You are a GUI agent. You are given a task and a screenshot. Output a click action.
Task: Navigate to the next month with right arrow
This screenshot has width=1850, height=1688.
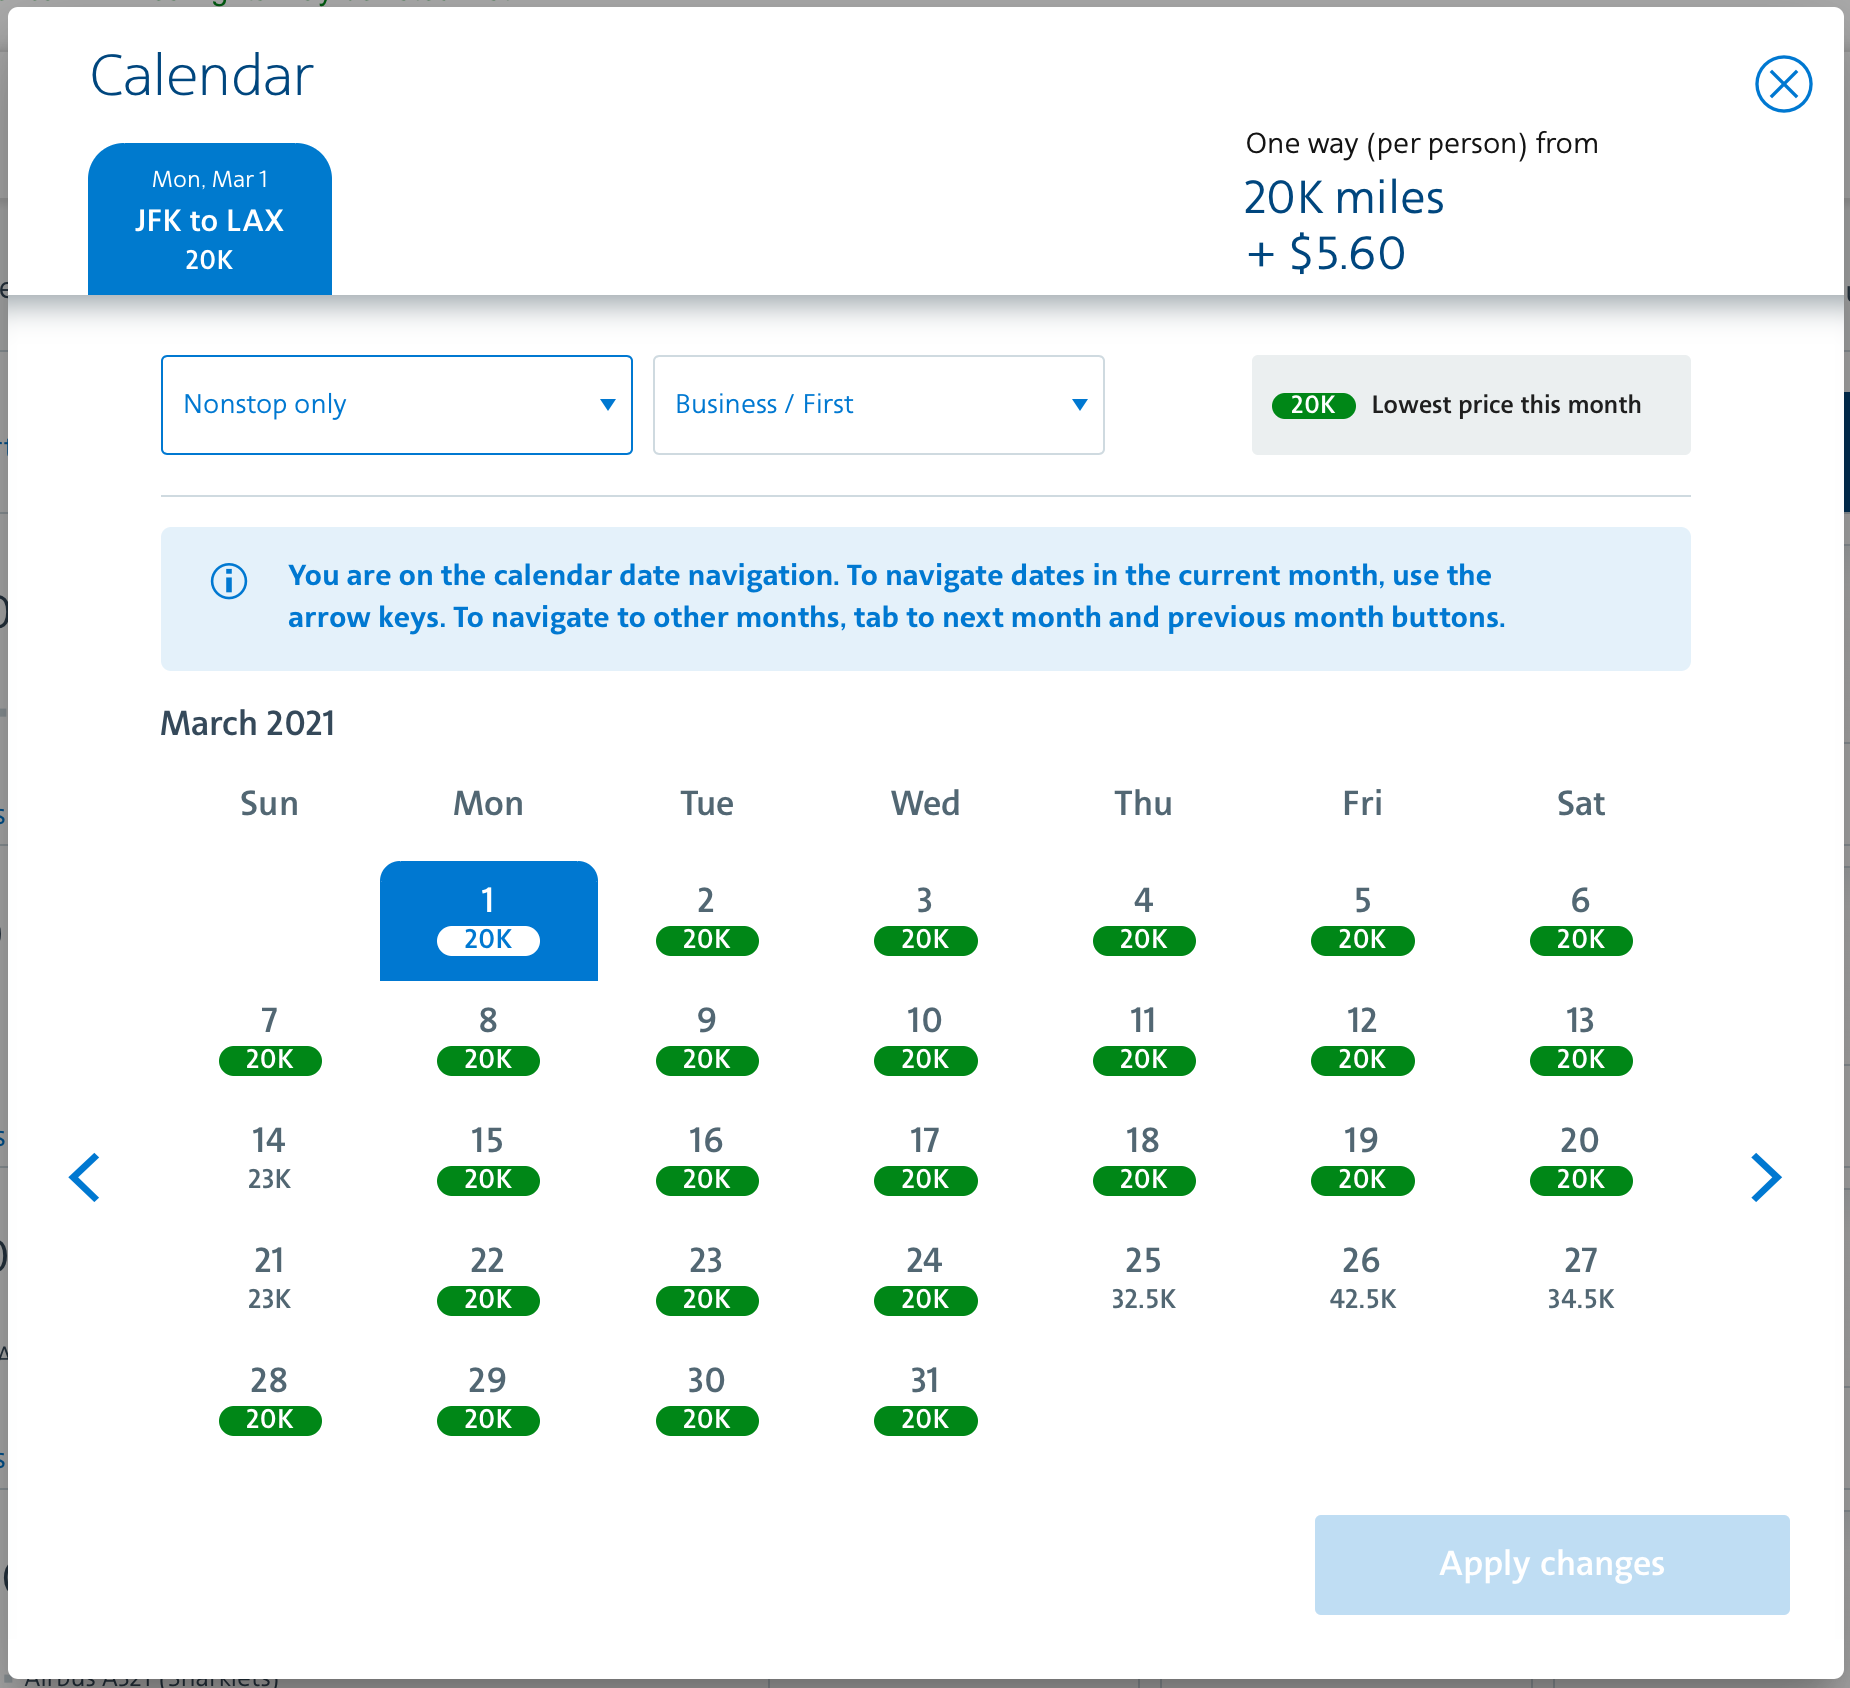(x=1766, y=1177)
